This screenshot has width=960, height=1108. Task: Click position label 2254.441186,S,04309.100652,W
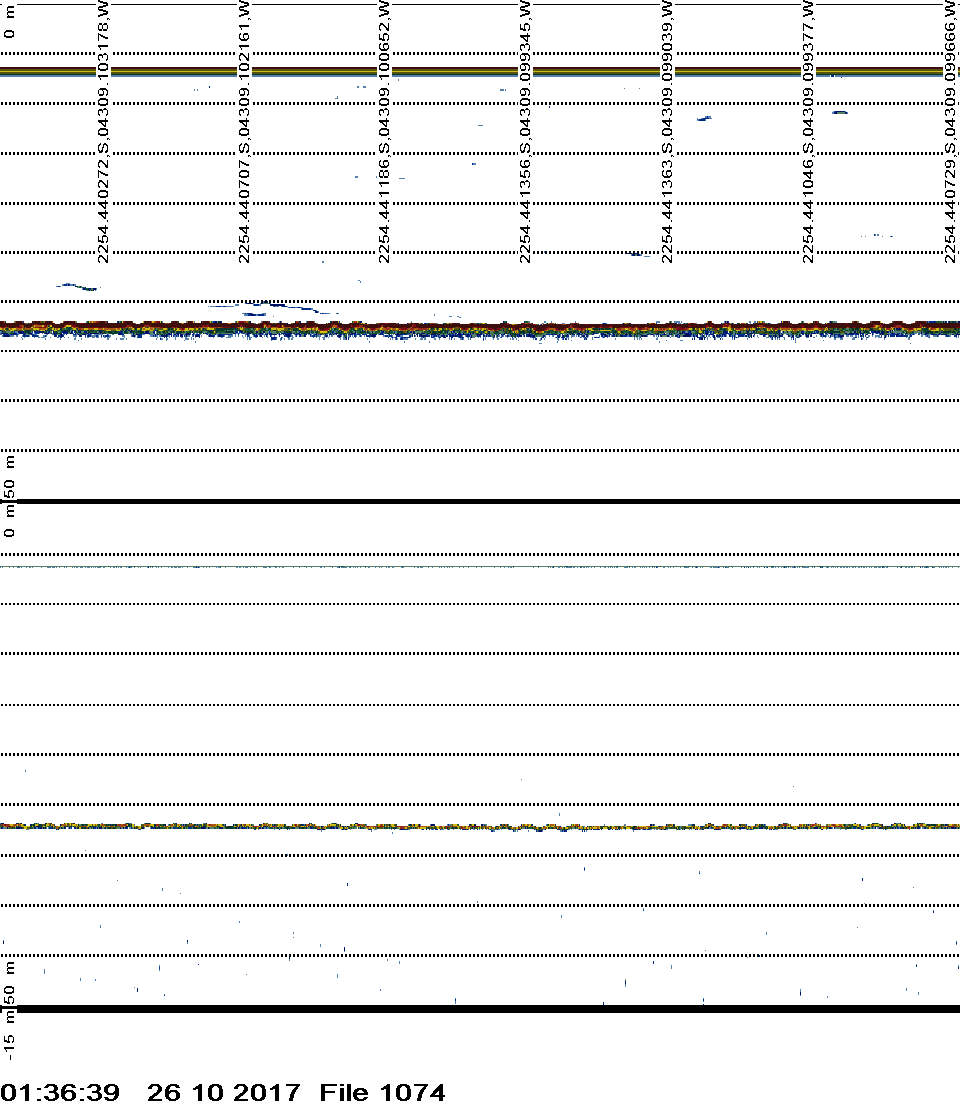(x=384, y=132)
